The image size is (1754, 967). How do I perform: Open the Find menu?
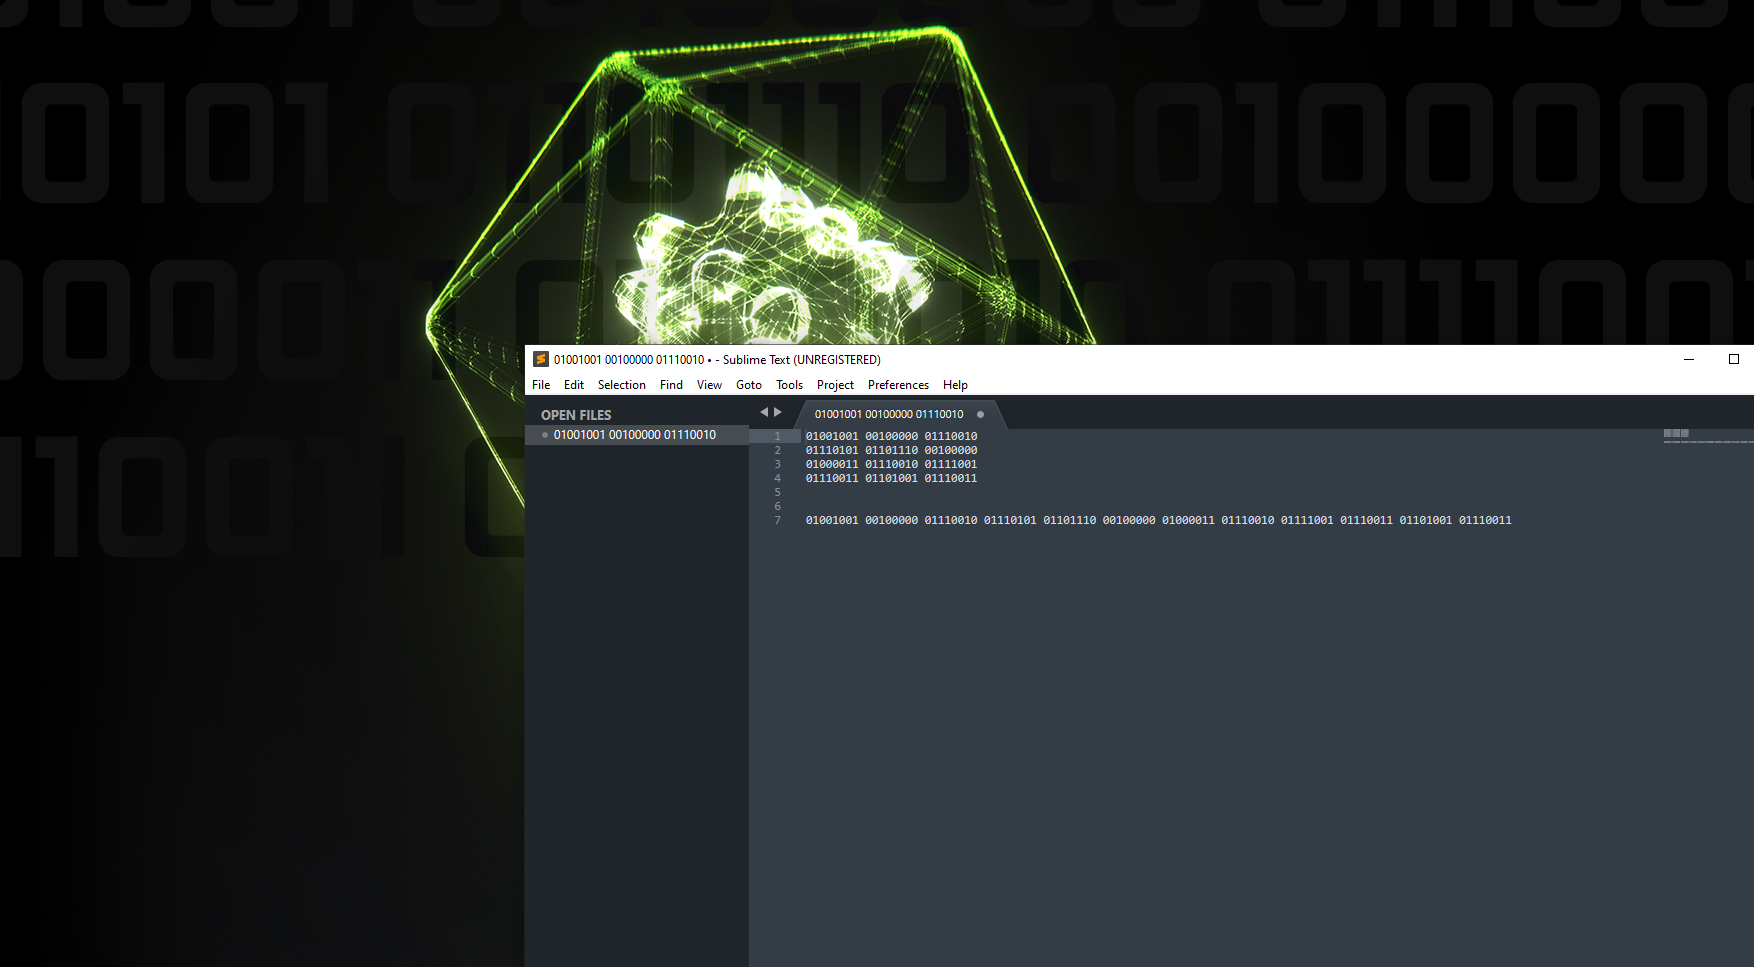pyautogui.click(x=671, y=385)
